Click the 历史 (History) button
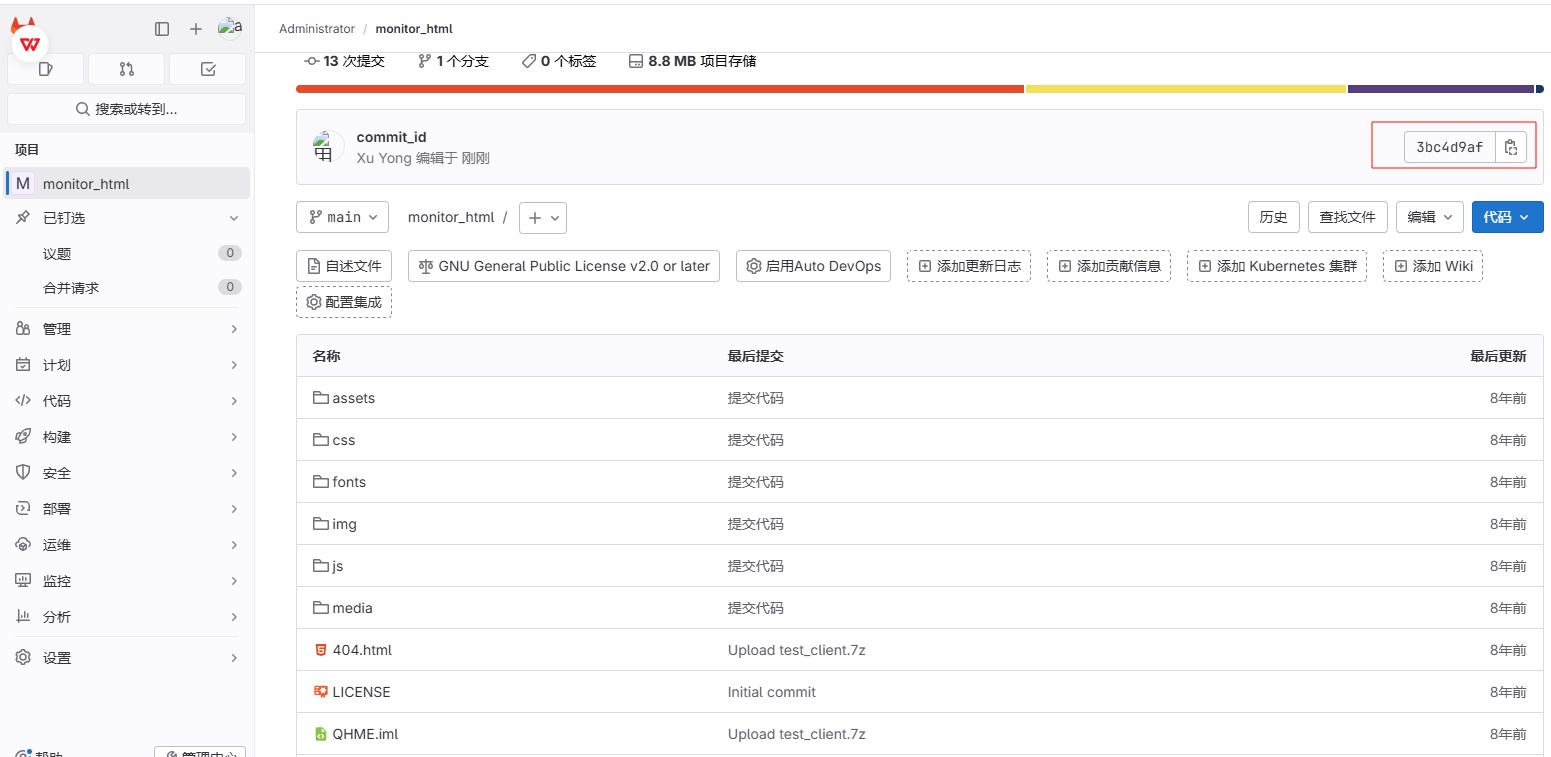 [x=1273, y=217]
